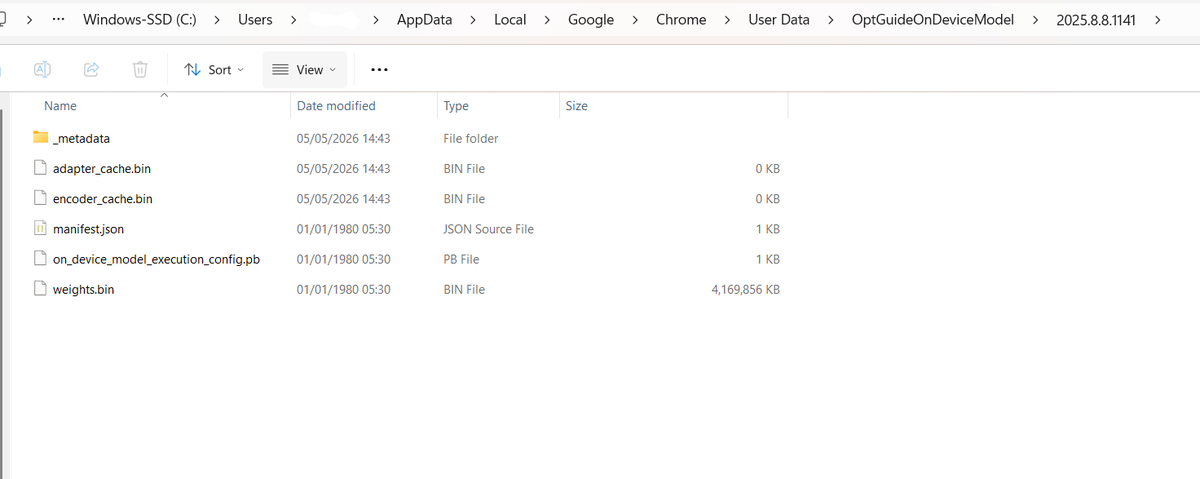Go to AppData in the address bar

[424, 20]
